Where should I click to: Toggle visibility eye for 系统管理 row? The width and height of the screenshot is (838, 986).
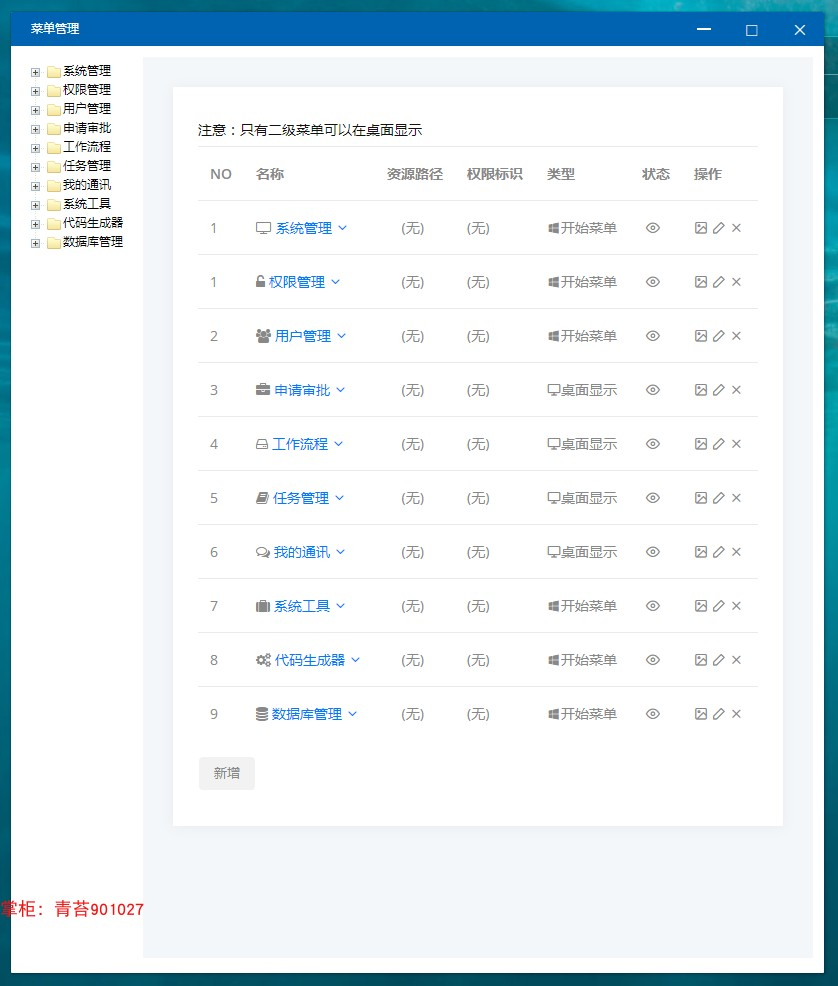coord(653,228)
